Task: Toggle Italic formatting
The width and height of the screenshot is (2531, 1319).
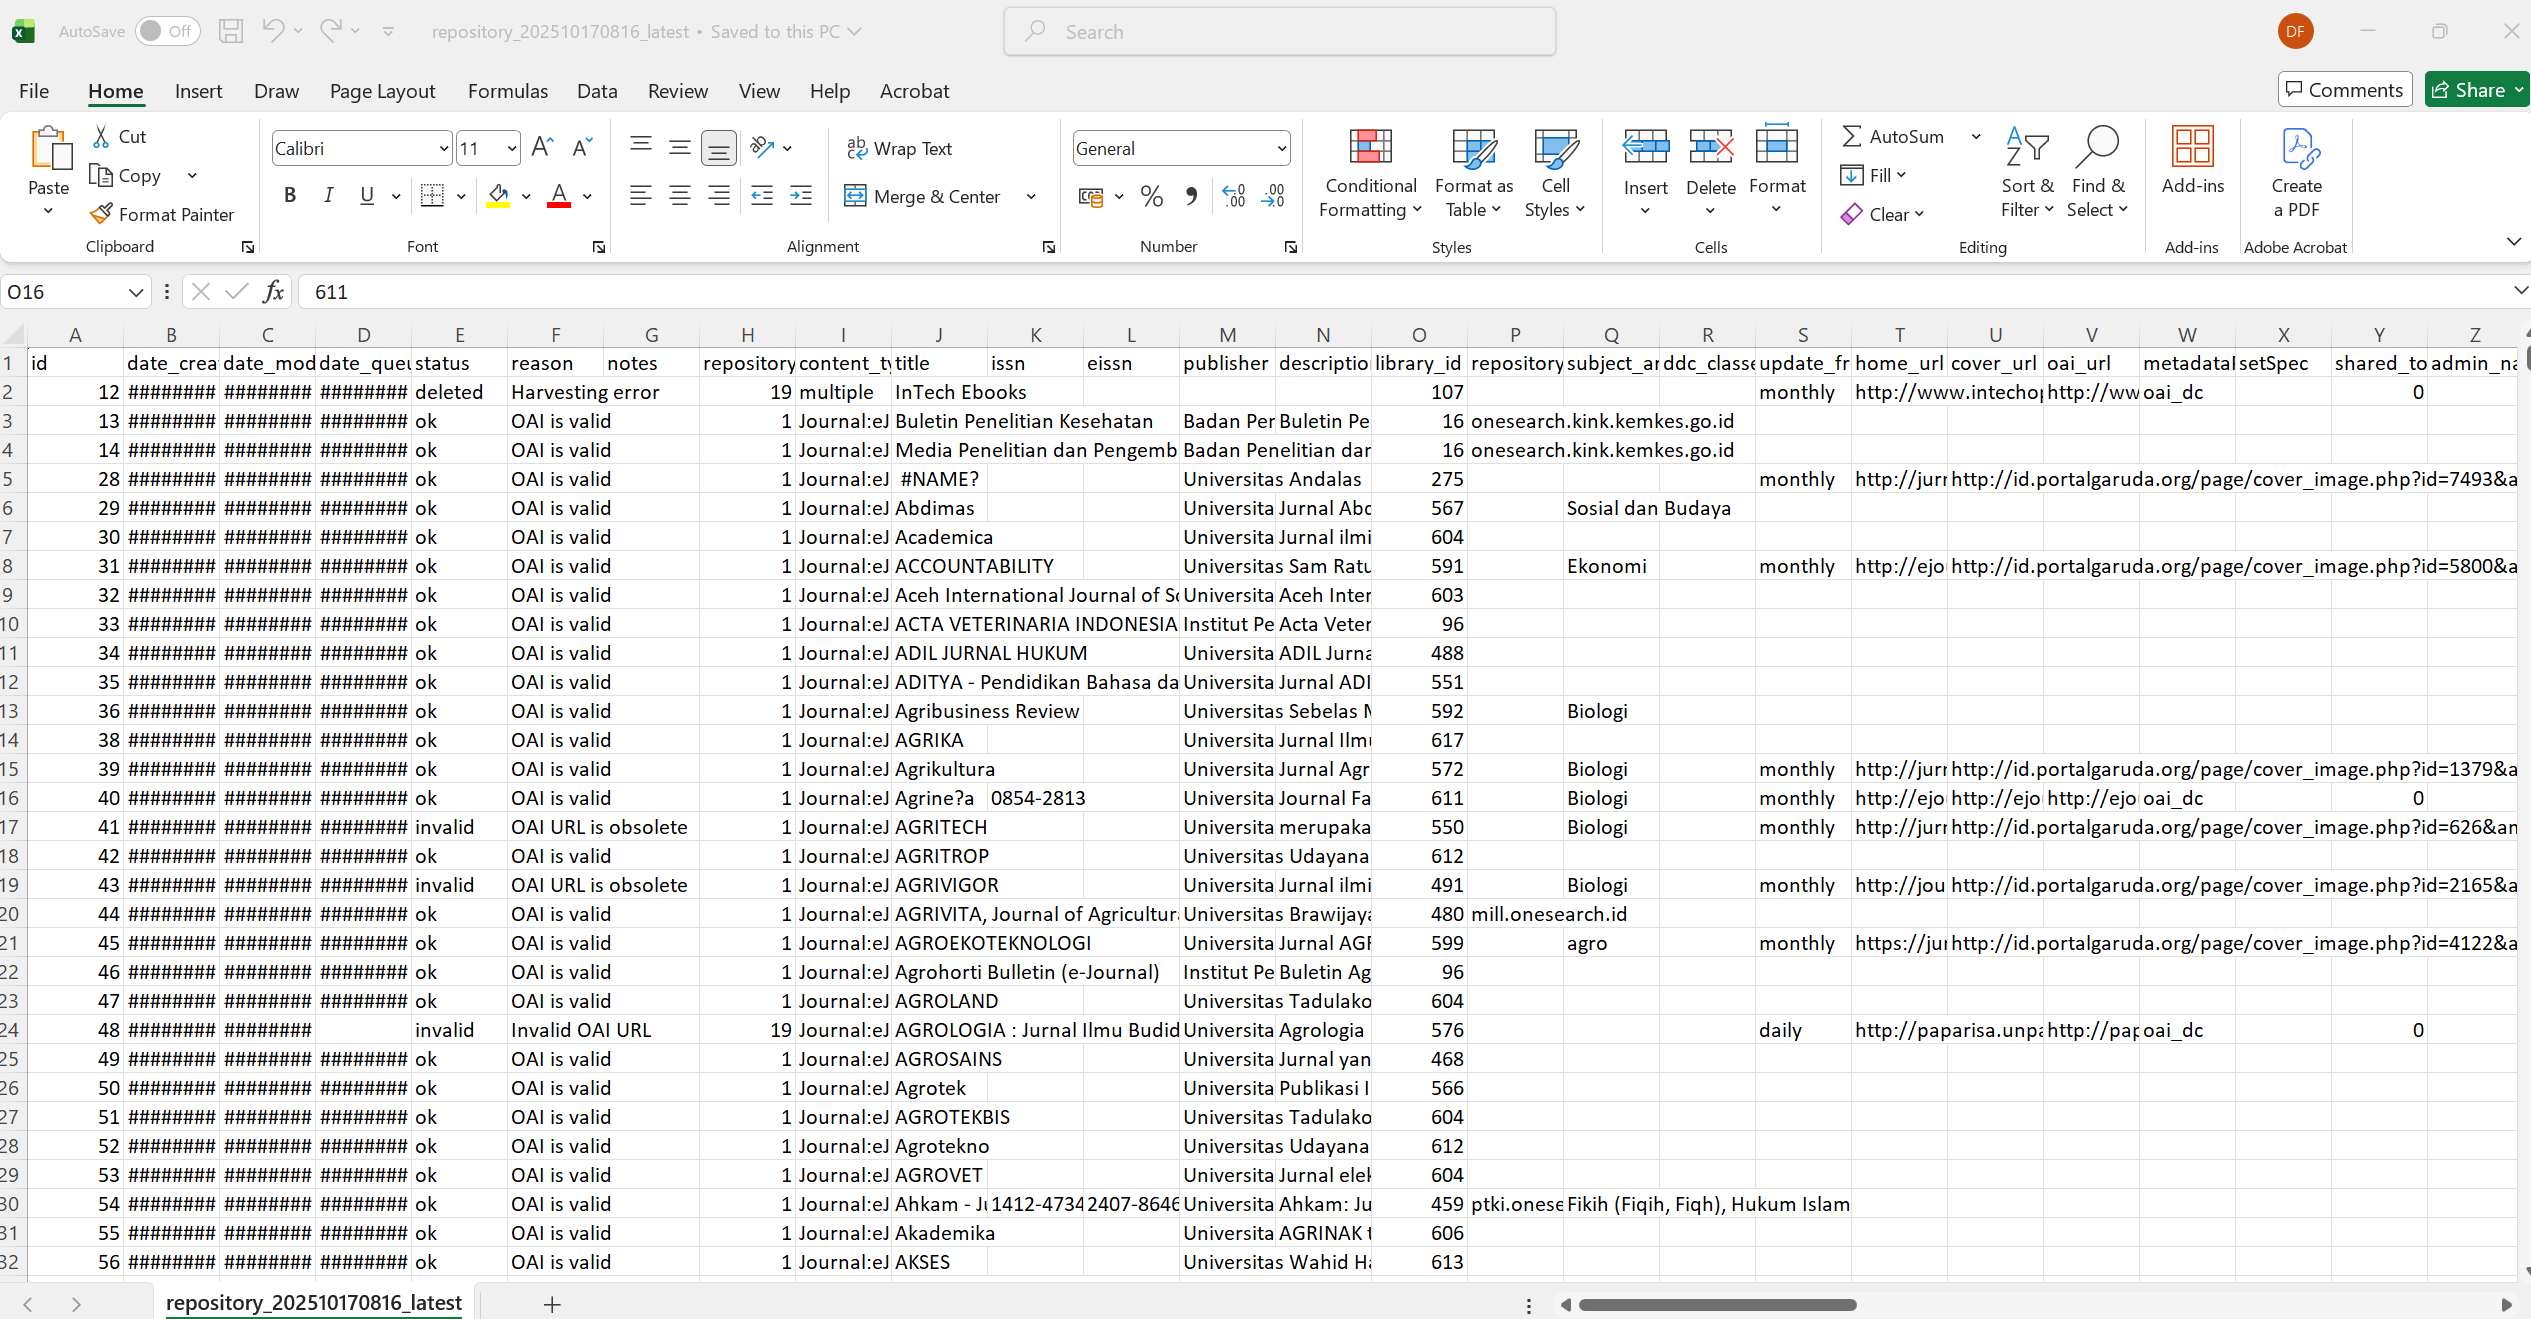Action: coord(328,196)
